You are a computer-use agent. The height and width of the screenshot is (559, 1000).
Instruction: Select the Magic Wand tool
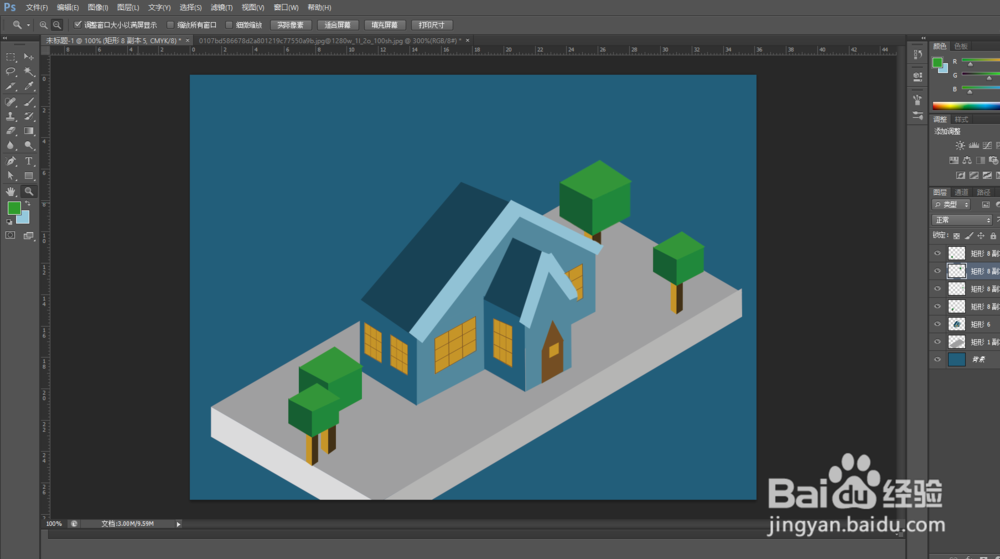click(x=29, y=72)
